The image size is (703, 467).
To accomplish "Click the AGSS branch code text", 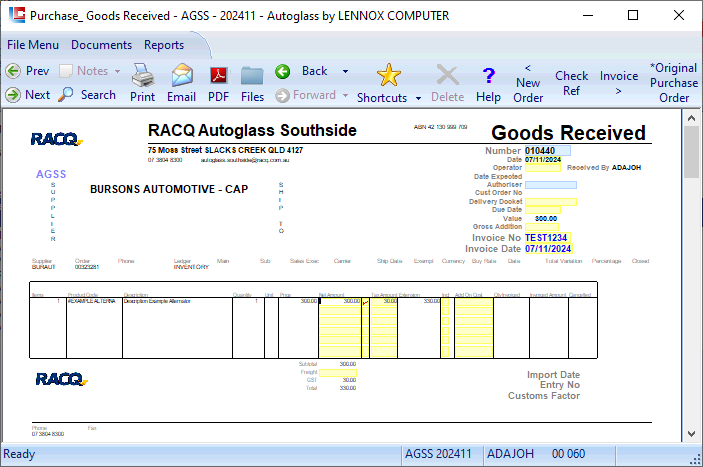I will (51, 174).
